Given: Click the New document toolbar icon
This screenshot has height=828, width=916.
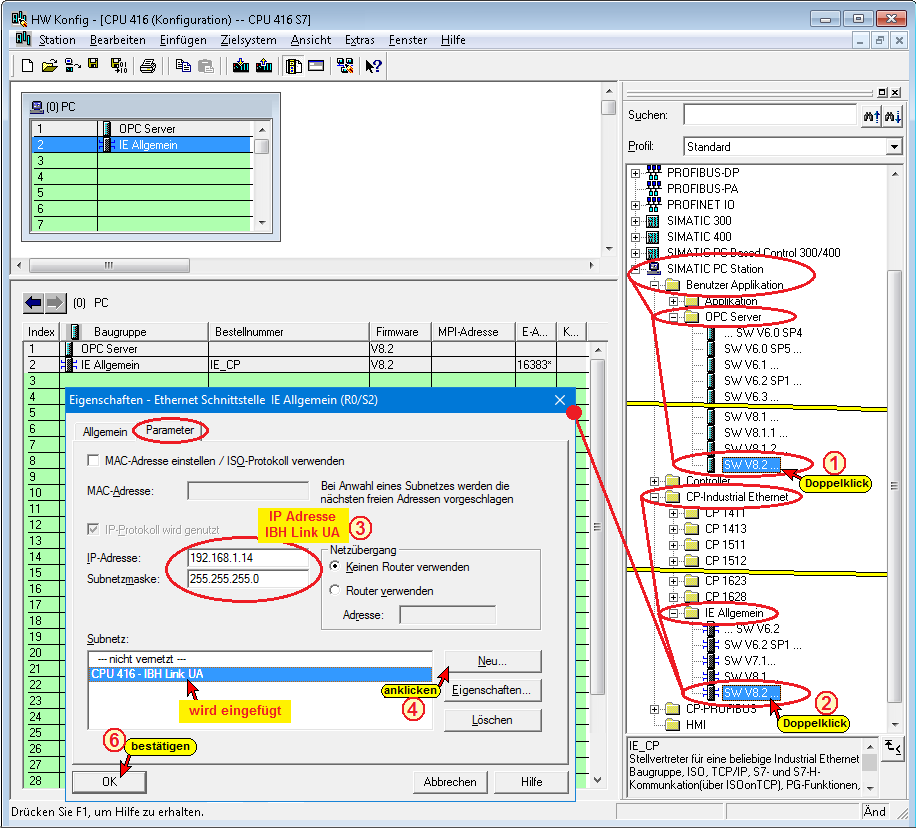Looking at the screenshot, I should [x=27, y=65].
